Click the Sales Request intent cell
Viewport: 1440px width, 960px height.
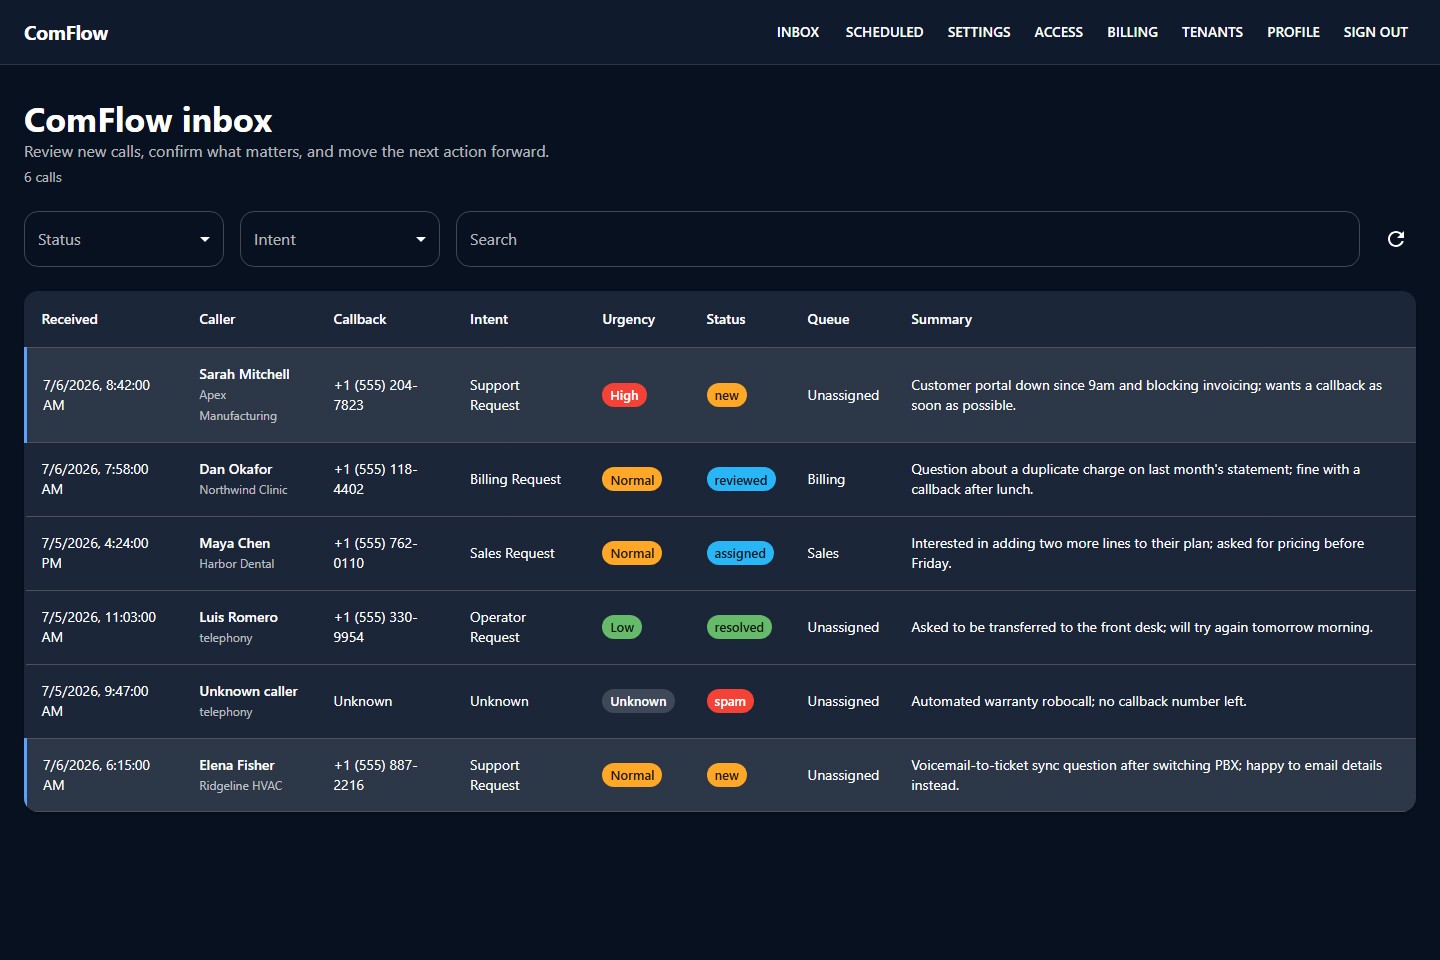512,553
